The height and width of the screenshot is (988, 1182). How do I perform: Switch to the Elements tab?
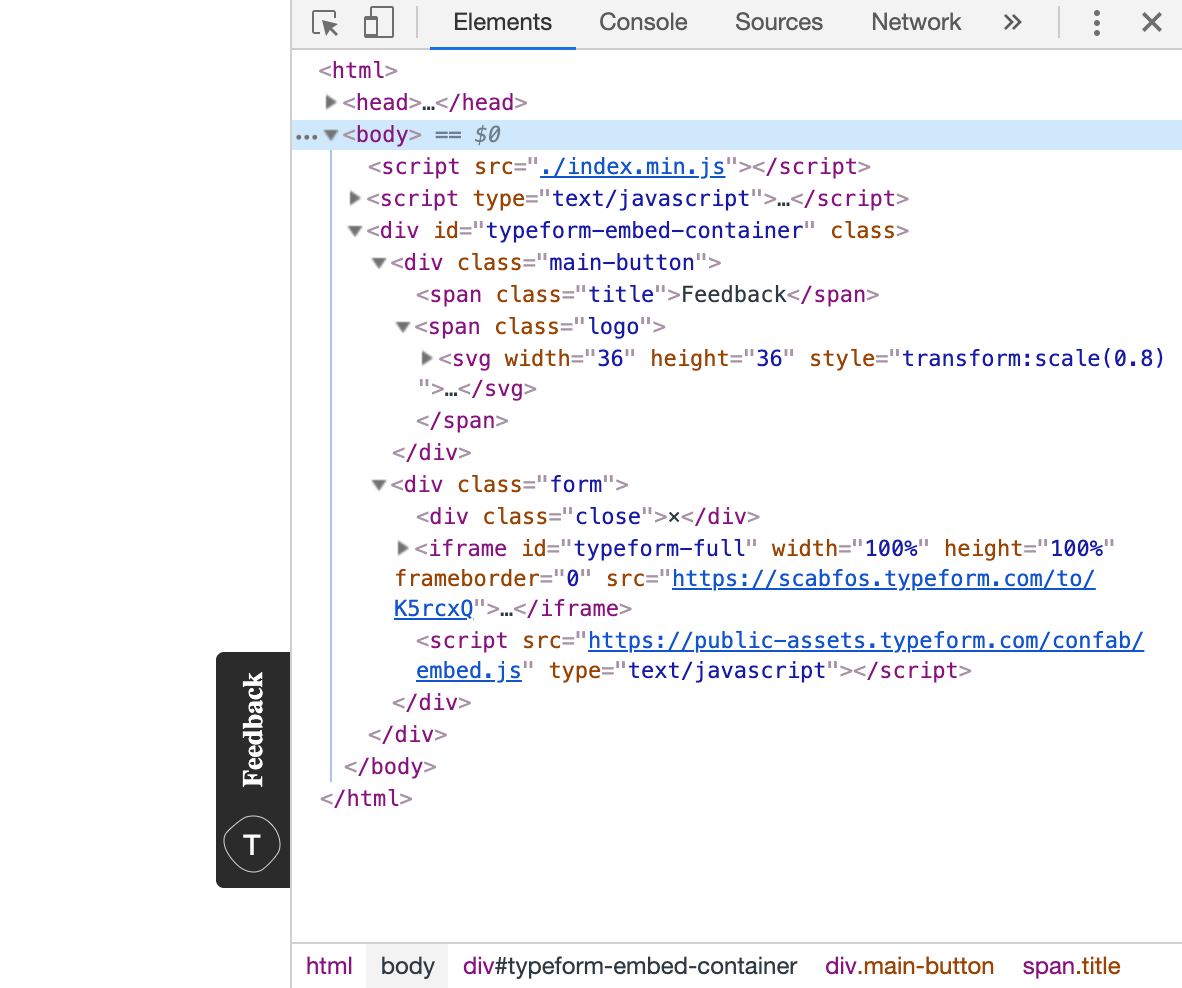pos(502,23)
